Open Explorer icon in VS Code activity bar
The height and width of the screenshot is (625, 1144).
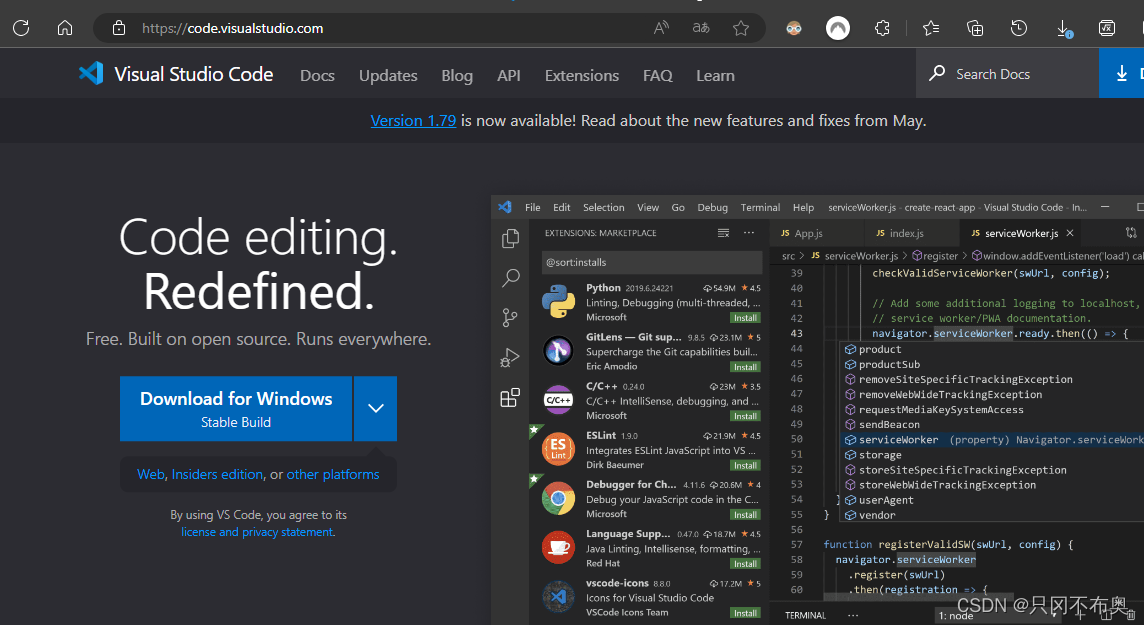click(x=511, y=238)
